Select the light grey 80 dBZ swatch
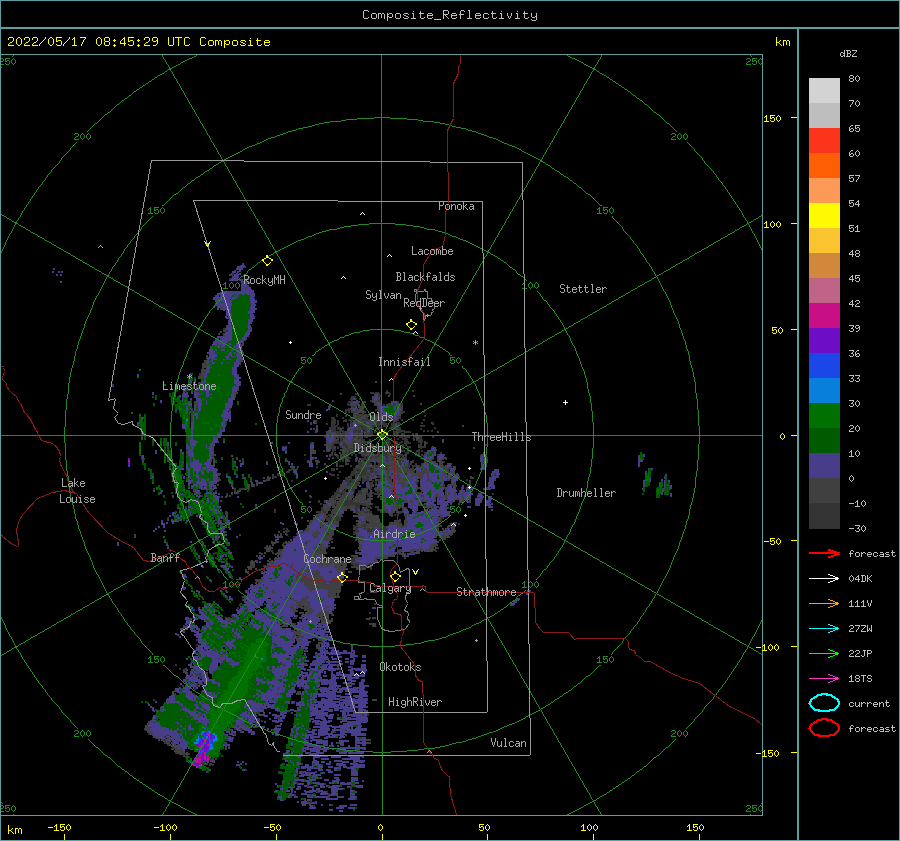 click(x=824, y=90)
